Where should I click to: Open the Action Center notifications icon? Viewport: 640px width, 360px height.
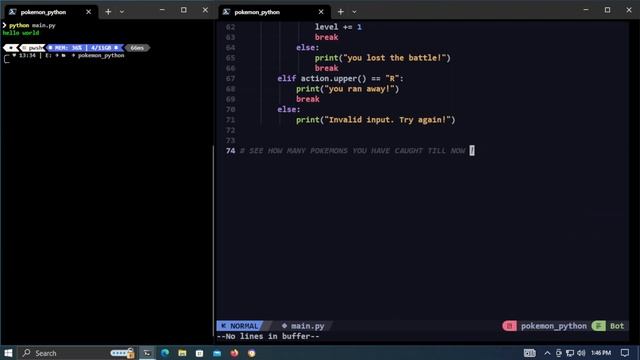(625, 353)
